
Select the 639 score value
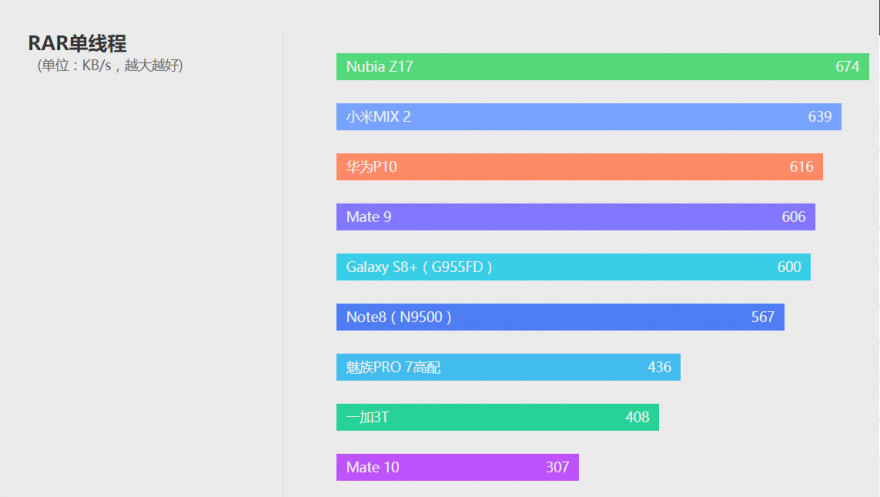click(x=819, y=117)
